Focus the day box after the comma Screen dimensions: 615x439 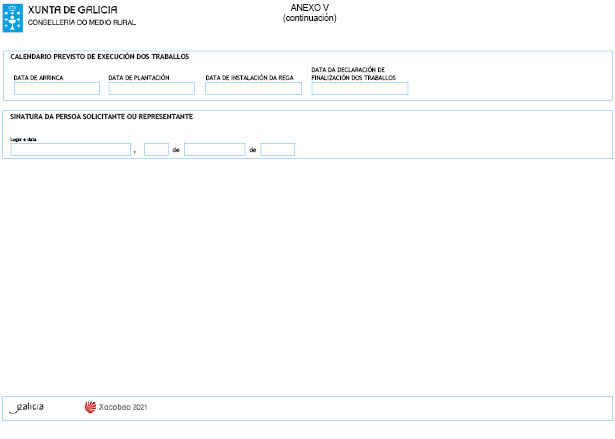click(x=156, y=150)
